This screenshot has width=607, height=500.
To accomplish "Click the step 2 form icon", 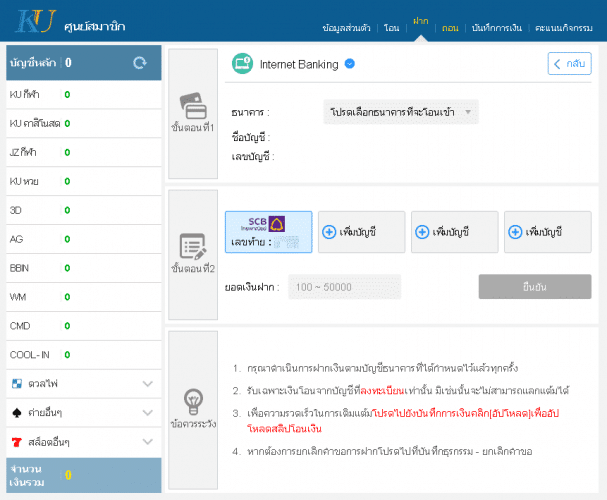I will coord(193,246).
